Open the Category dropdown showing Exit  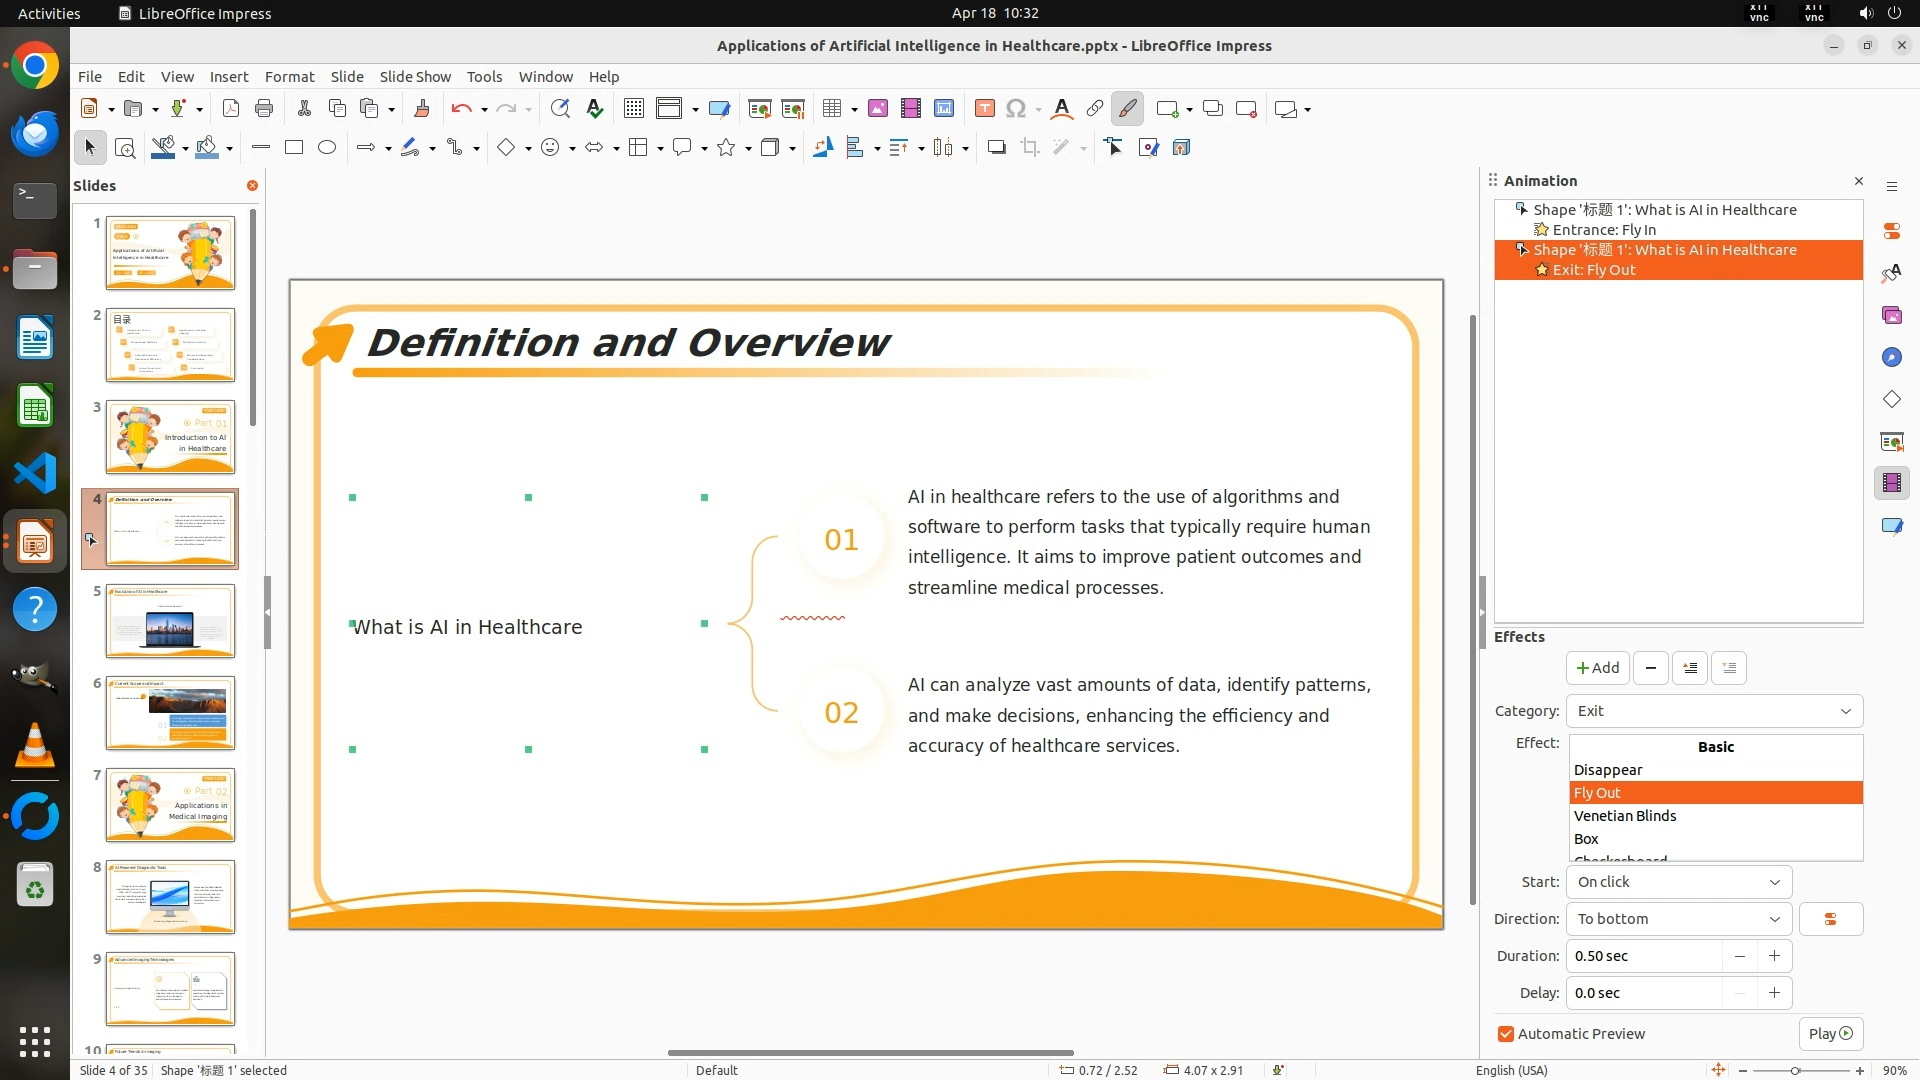[1714, 711]
